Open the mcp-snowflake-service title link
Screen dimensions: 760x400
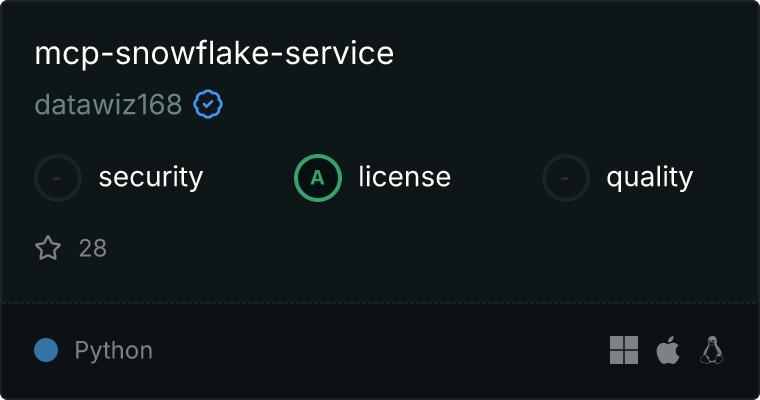214,53
